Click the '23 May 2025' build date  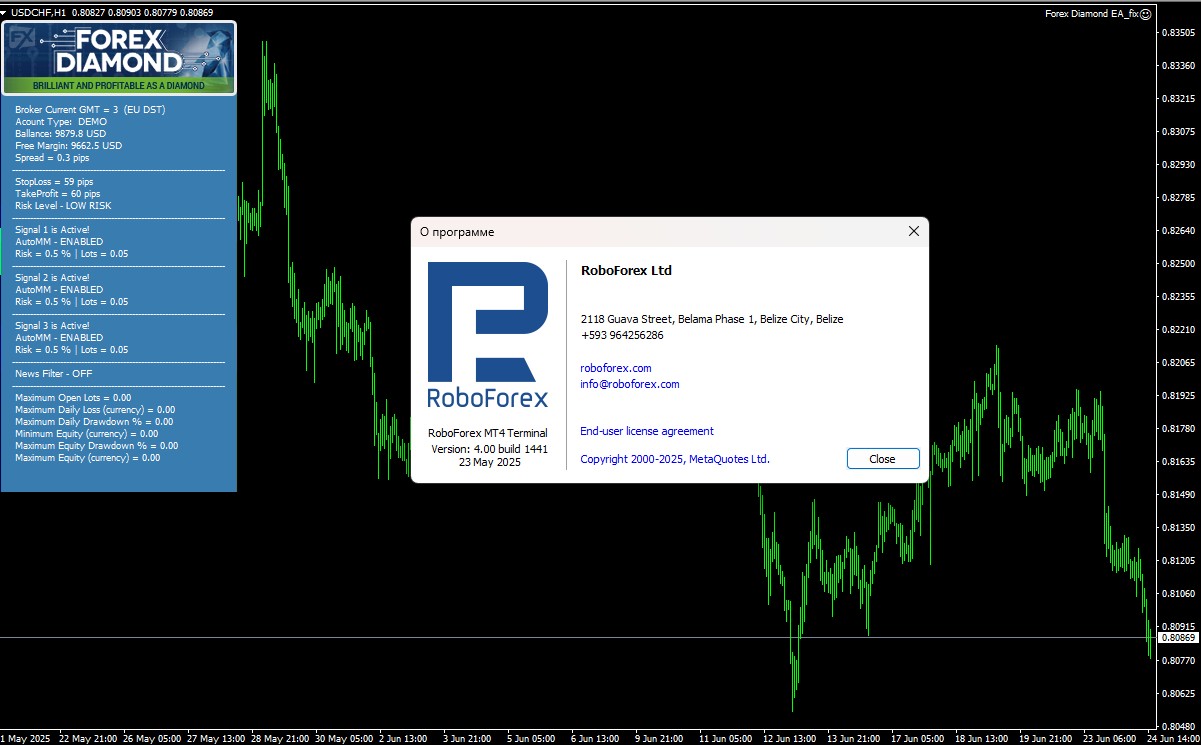click(x=490, y=462)
